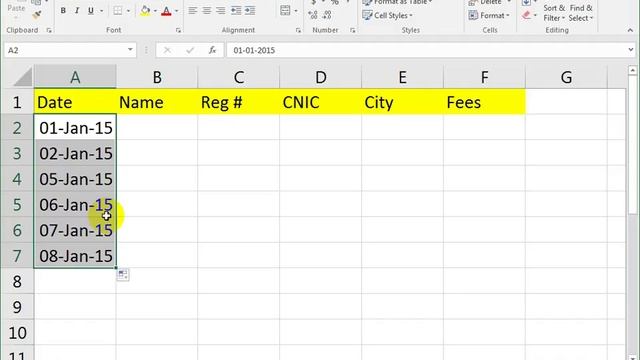Open underline style dropdown arrow

click(102, 11)
